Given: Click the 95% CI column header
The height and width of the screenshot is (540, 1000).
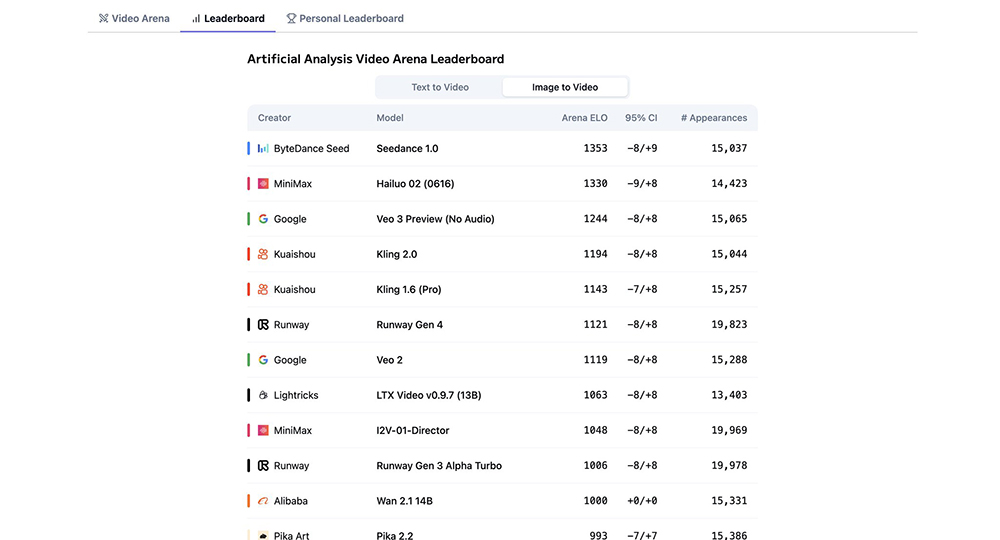Looking at the screenshot, I should point(641,118).
